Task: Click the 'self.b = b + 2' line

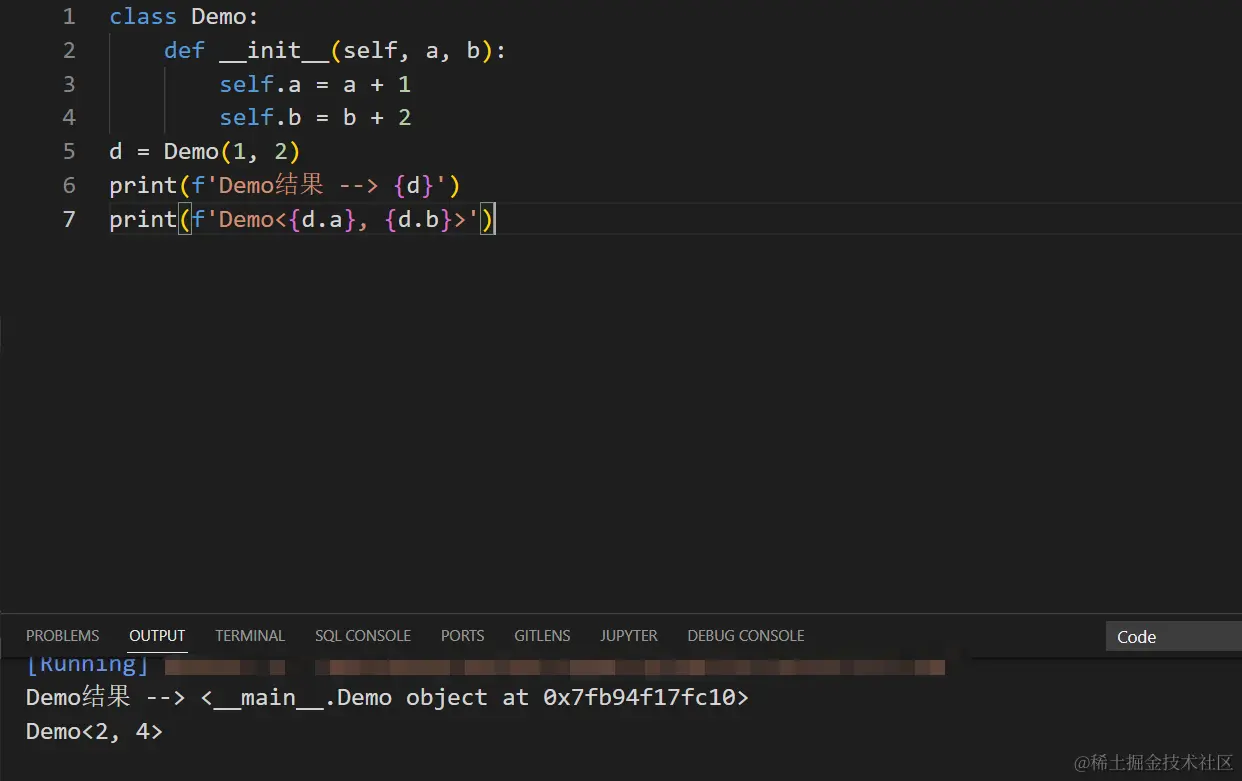Action: (x=315, y=117)
